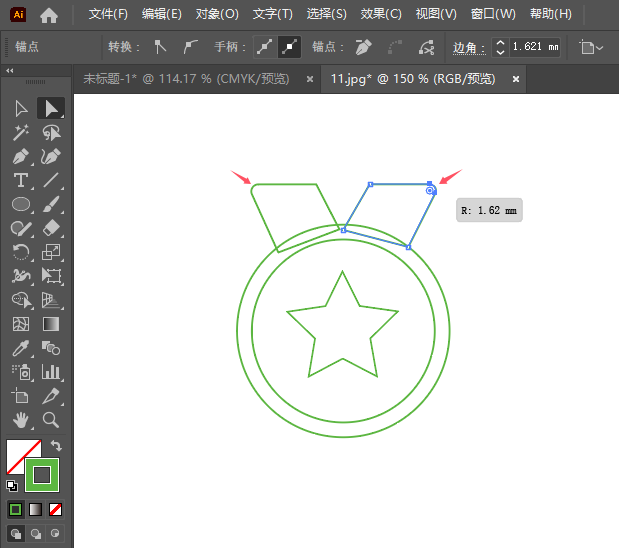Expand the corner type dropdown
Screen dimensions: 619x548
pyautogui.click(x=592, y=47)
